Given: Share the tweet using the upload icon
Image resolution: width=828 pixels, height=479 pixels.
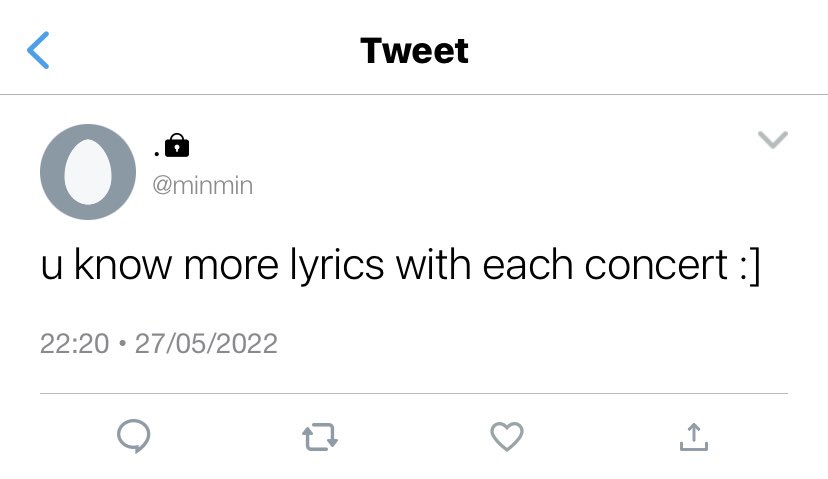Looking at the screenshot, I should coord(694,437).
